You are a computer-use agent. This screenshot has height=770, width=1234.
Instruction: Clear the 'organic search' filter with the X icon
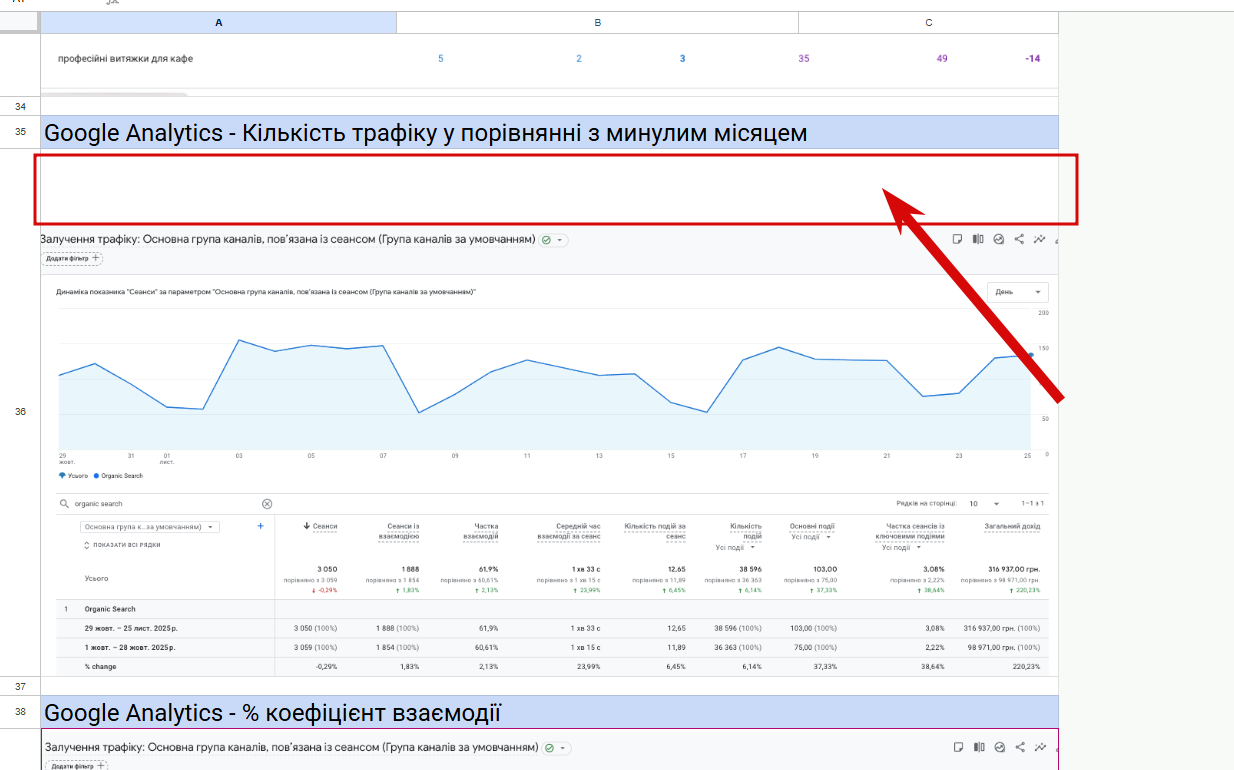[x=267, y=504]
